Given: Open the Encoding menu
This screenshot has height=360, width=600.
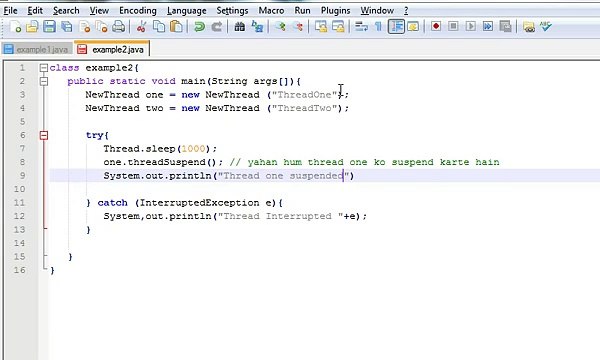Looking at the screenshot, I should click(x=138, y=10).
